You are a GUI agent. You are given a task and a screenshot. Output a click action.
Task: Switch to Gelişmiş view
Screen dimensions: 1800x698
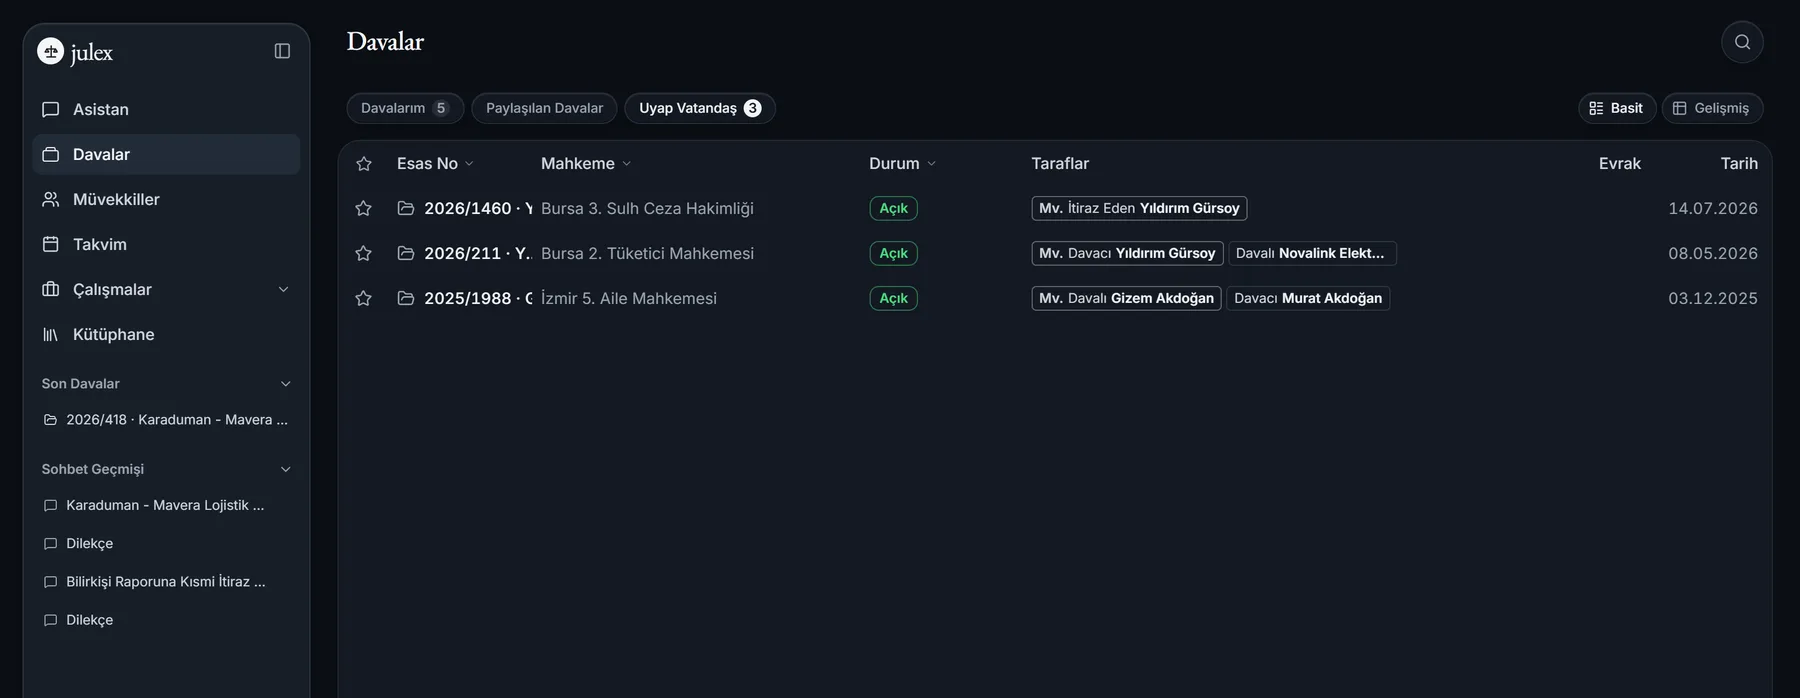tap(1712, 108)
